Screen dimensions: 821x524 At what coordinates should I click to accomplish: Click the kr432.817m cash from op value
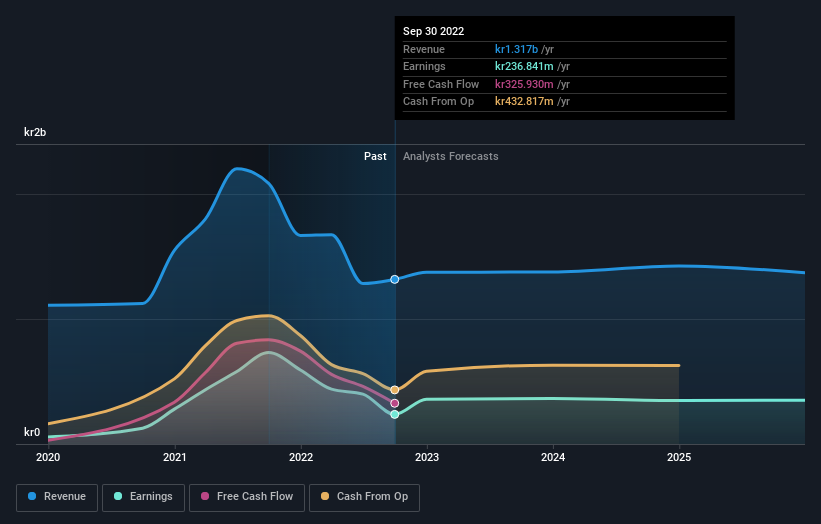point(525,102)
